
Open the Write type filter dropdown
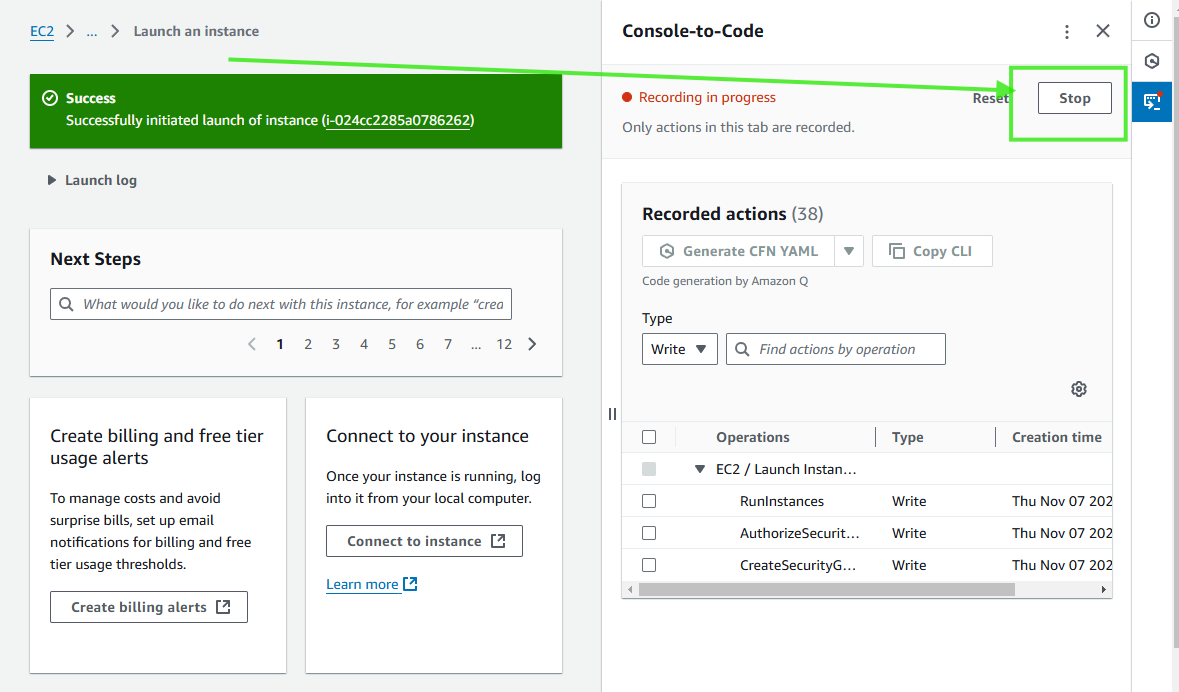679,349
